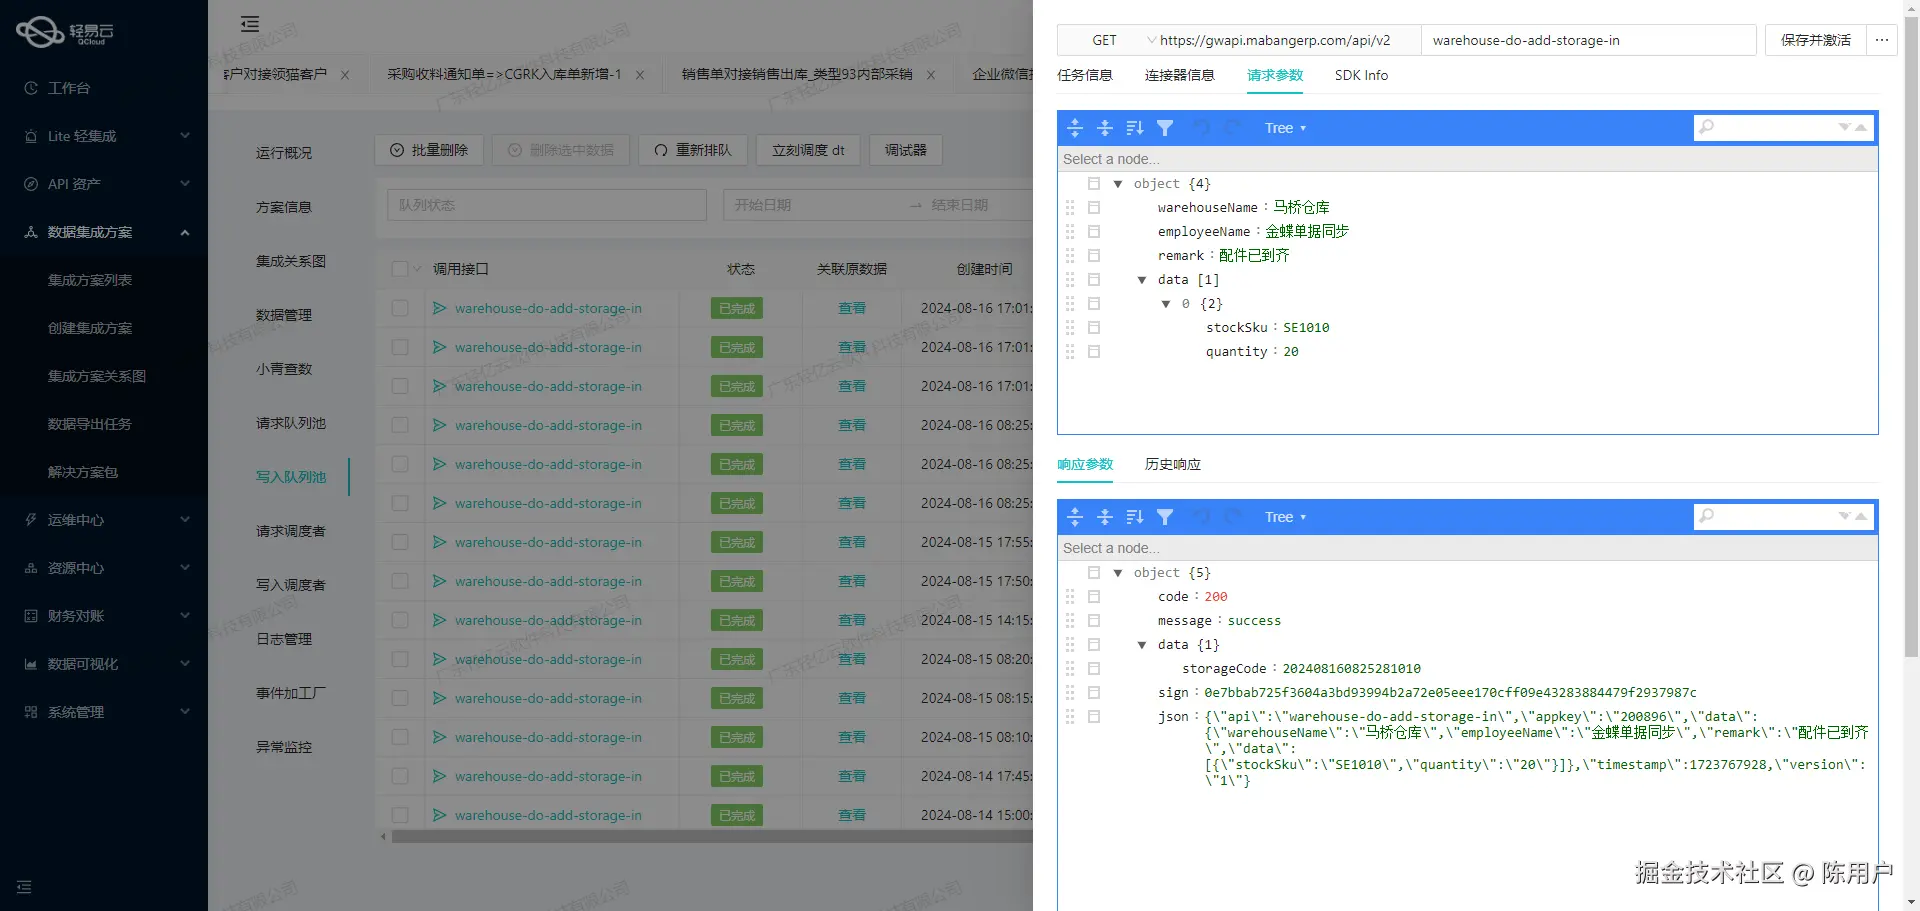Collapse all fields in the 请求参数 editor
This screenshot has width=1920, height=911.
tap(1105, 128)
